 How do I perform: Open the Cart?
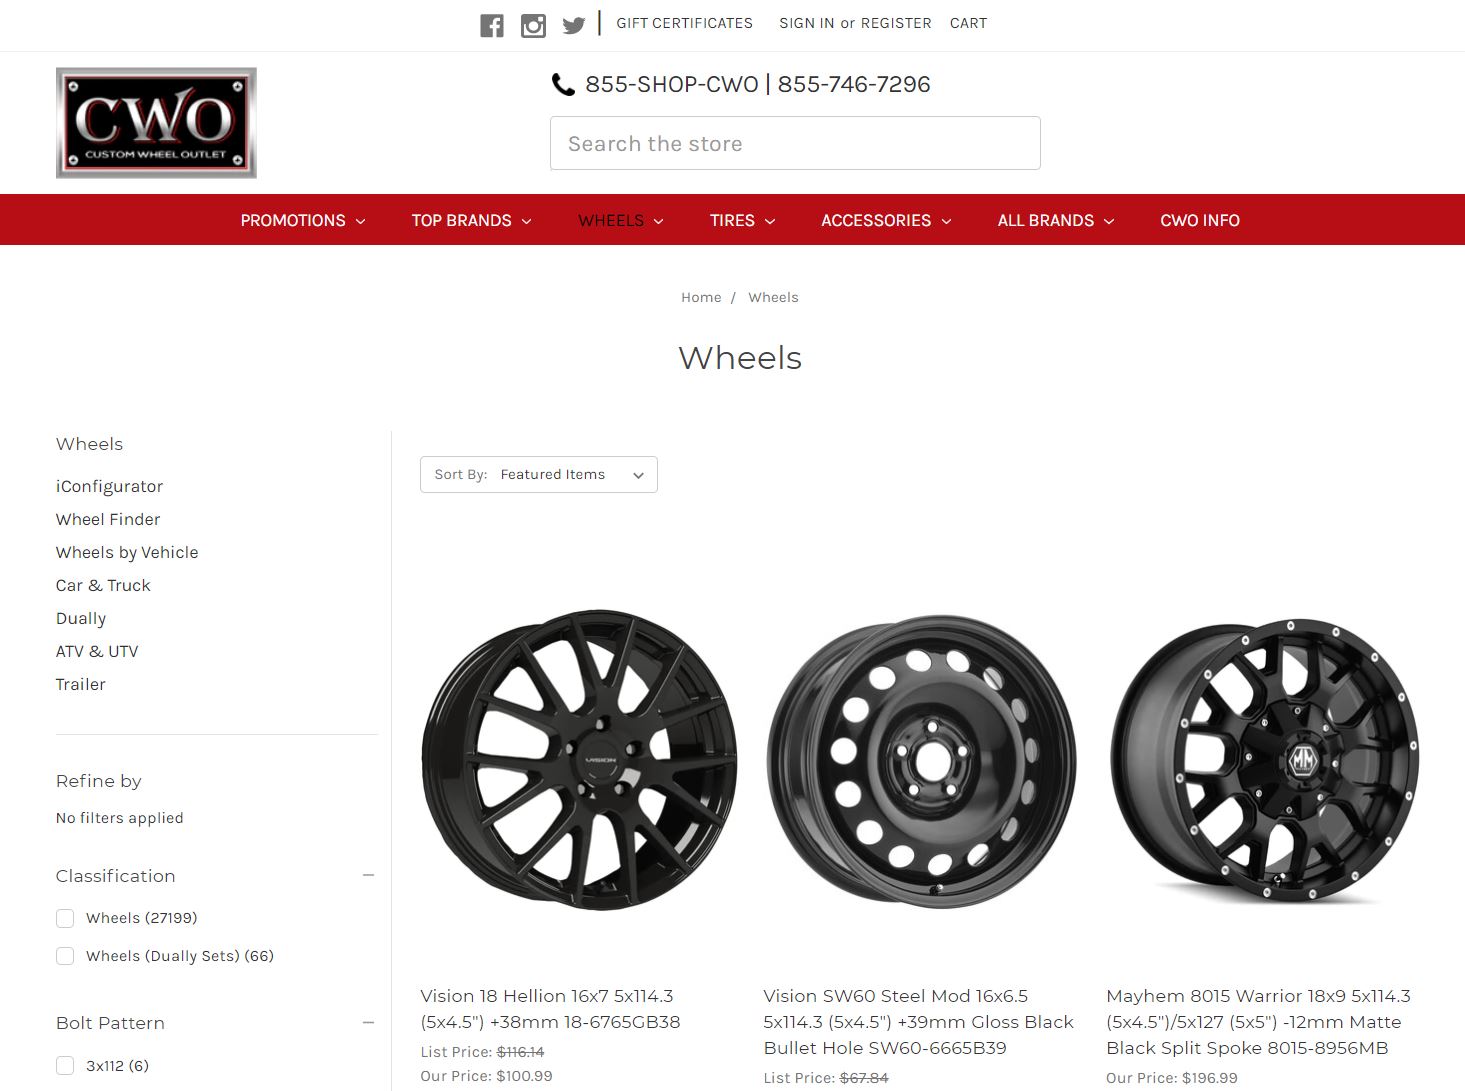(x=968, y=23)
